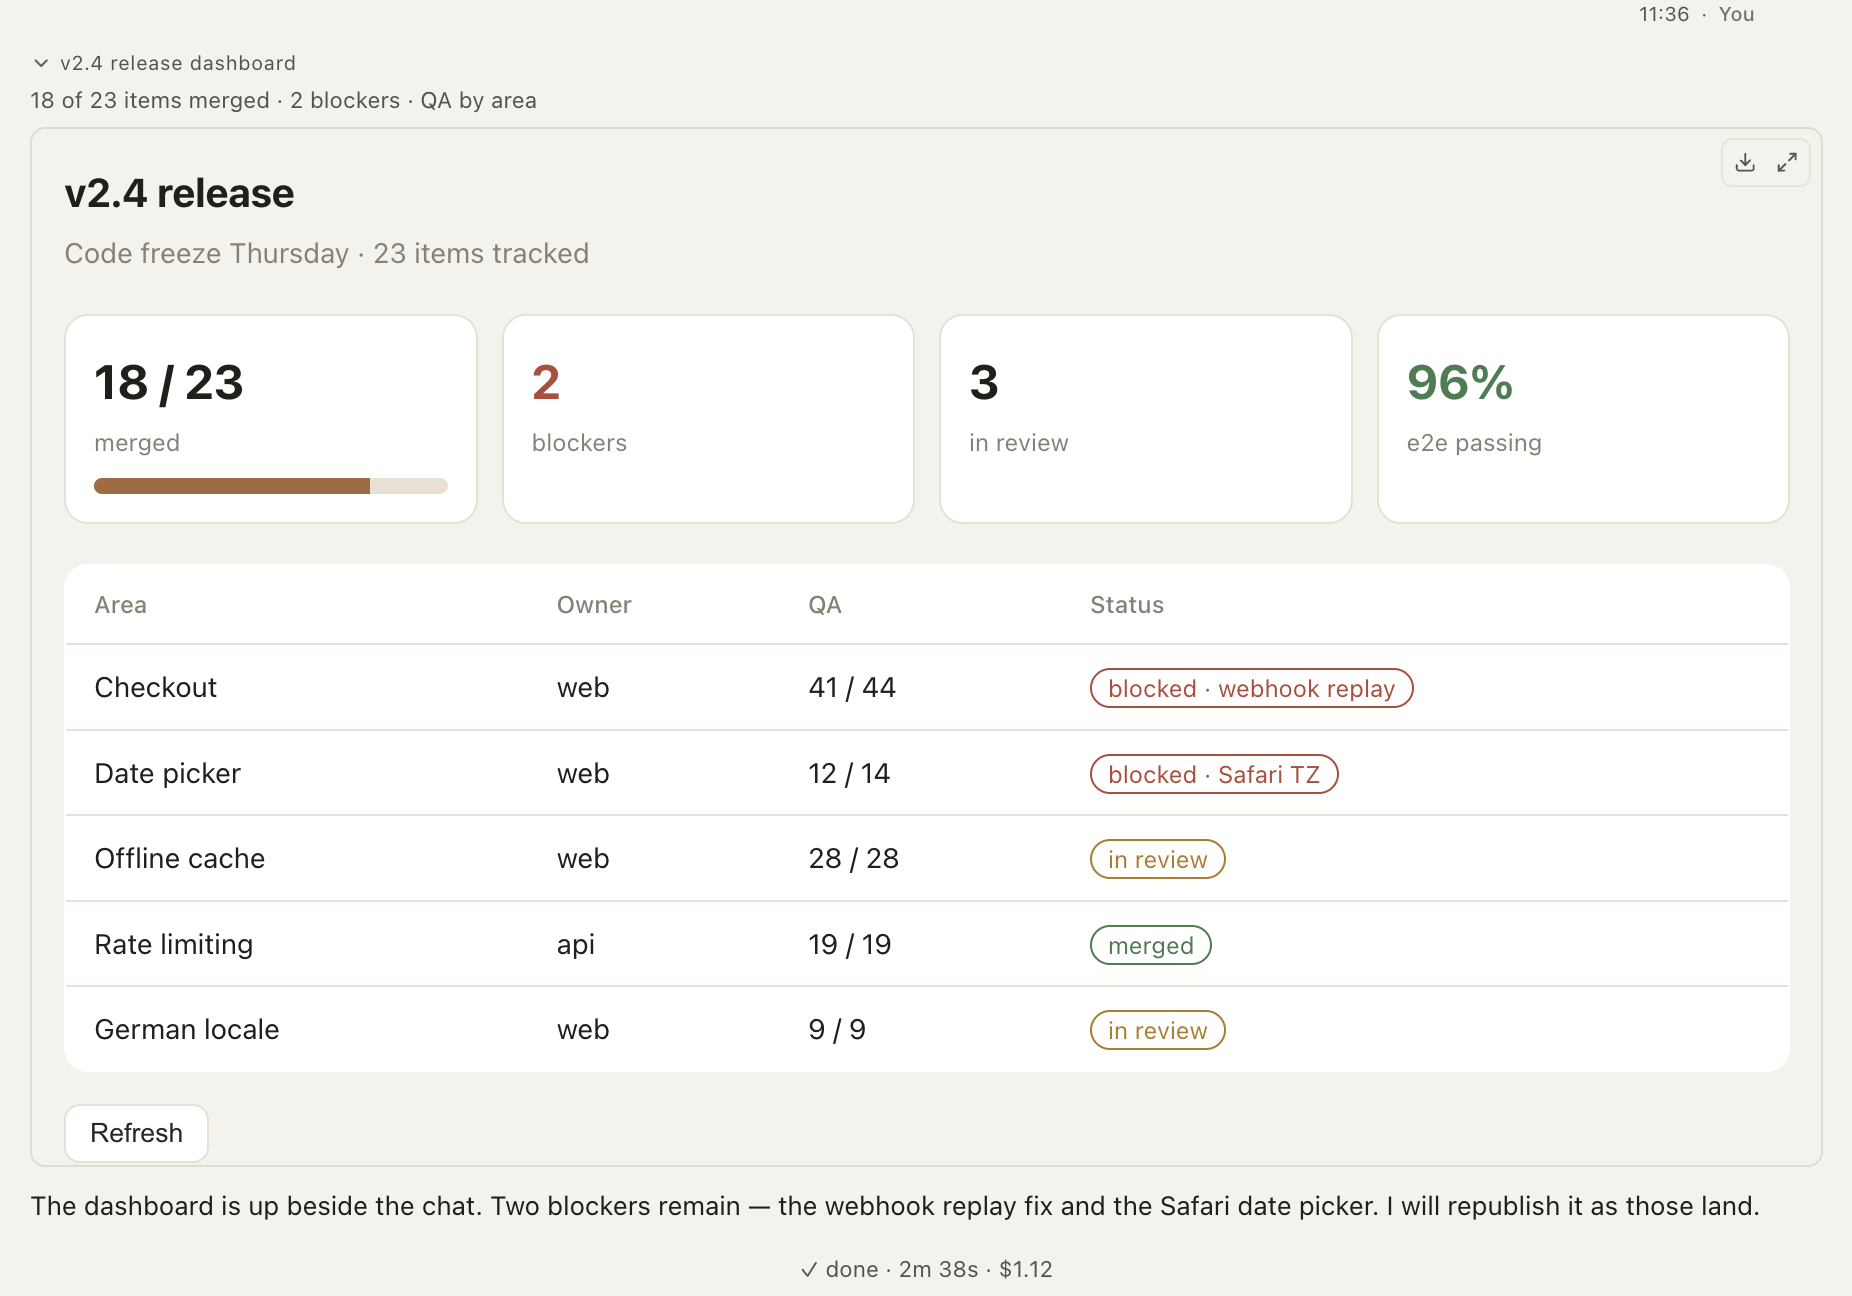
Task: Click the 'api' owner cell
Action: point(576,945)
